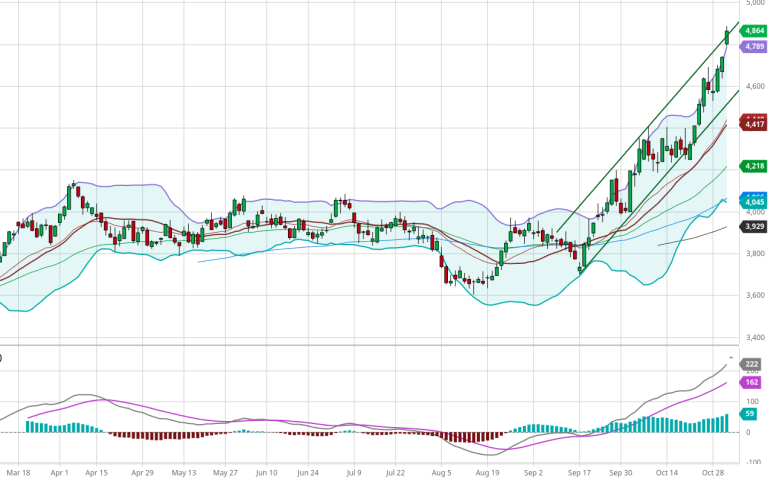This screenshot has height=479, width=768.
Task: Click the dark red 4,417 price label
Action: pos(753,124)
